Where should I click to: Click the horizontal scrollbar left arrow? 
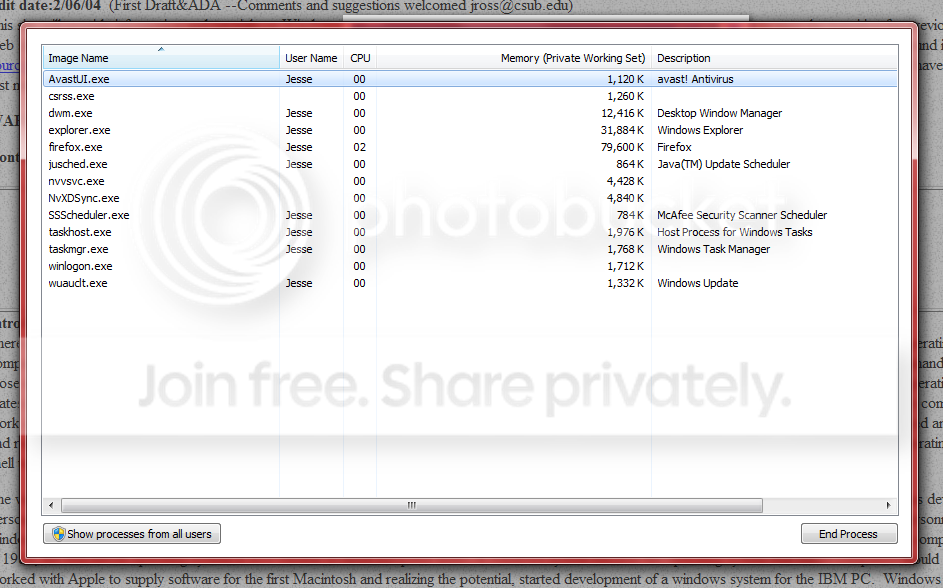(51, 506)
